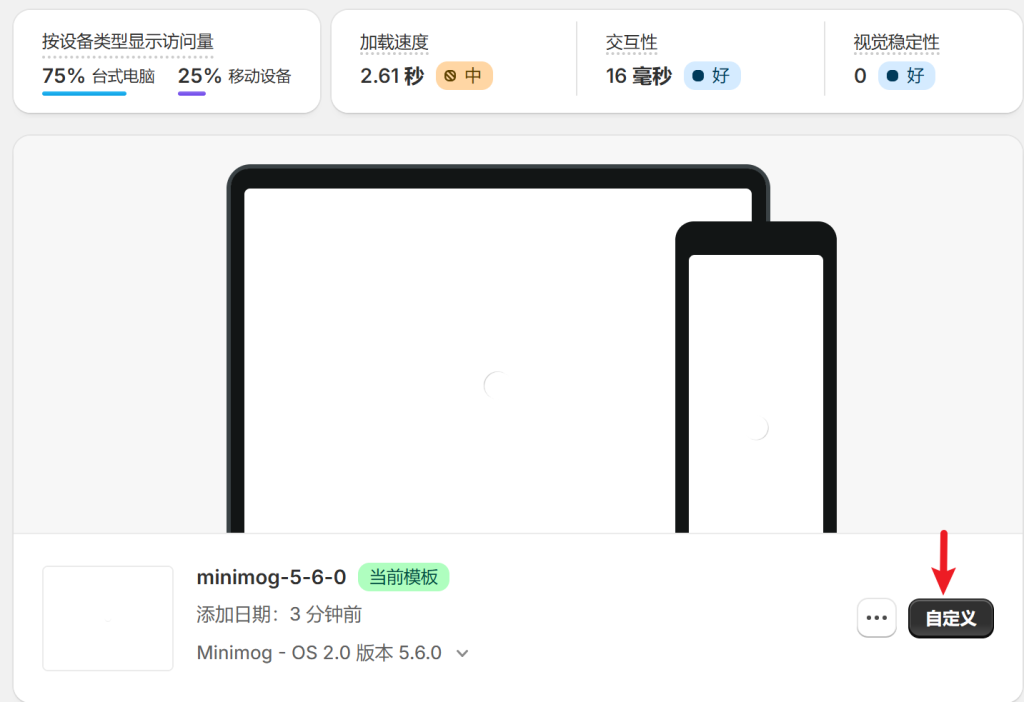This screenshot has width=1024, height=702.
Task: Click the purple mobile traffic bar
Action: pos(191,94)
